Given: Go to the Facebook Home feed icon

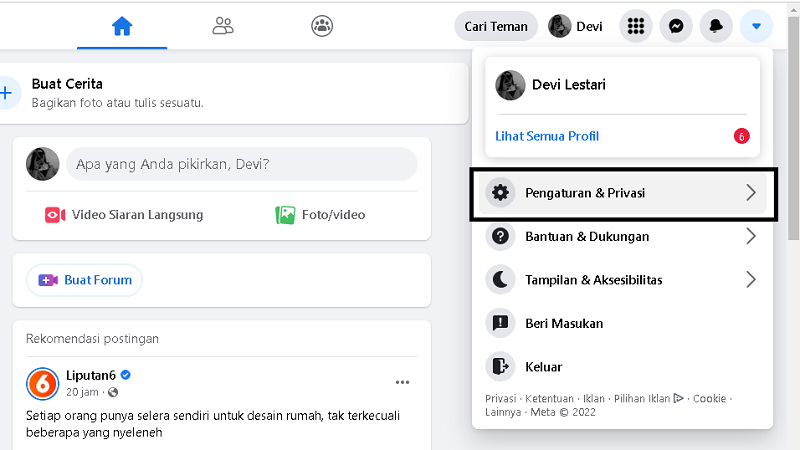Looking at the screenshot, I should coord(122,26).
